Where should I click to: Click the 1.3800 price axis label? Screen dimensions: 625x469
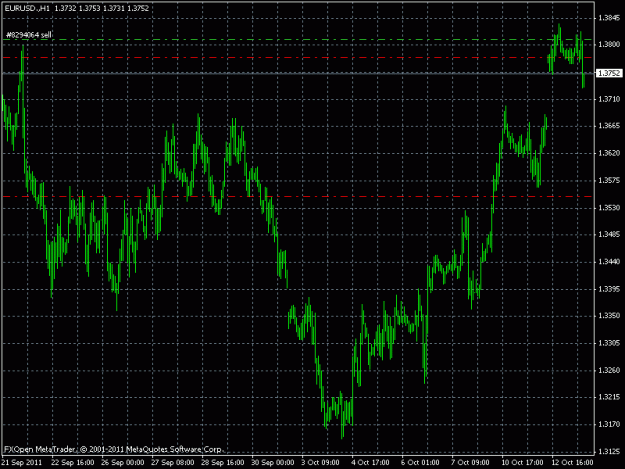click(x=609, y=45)
